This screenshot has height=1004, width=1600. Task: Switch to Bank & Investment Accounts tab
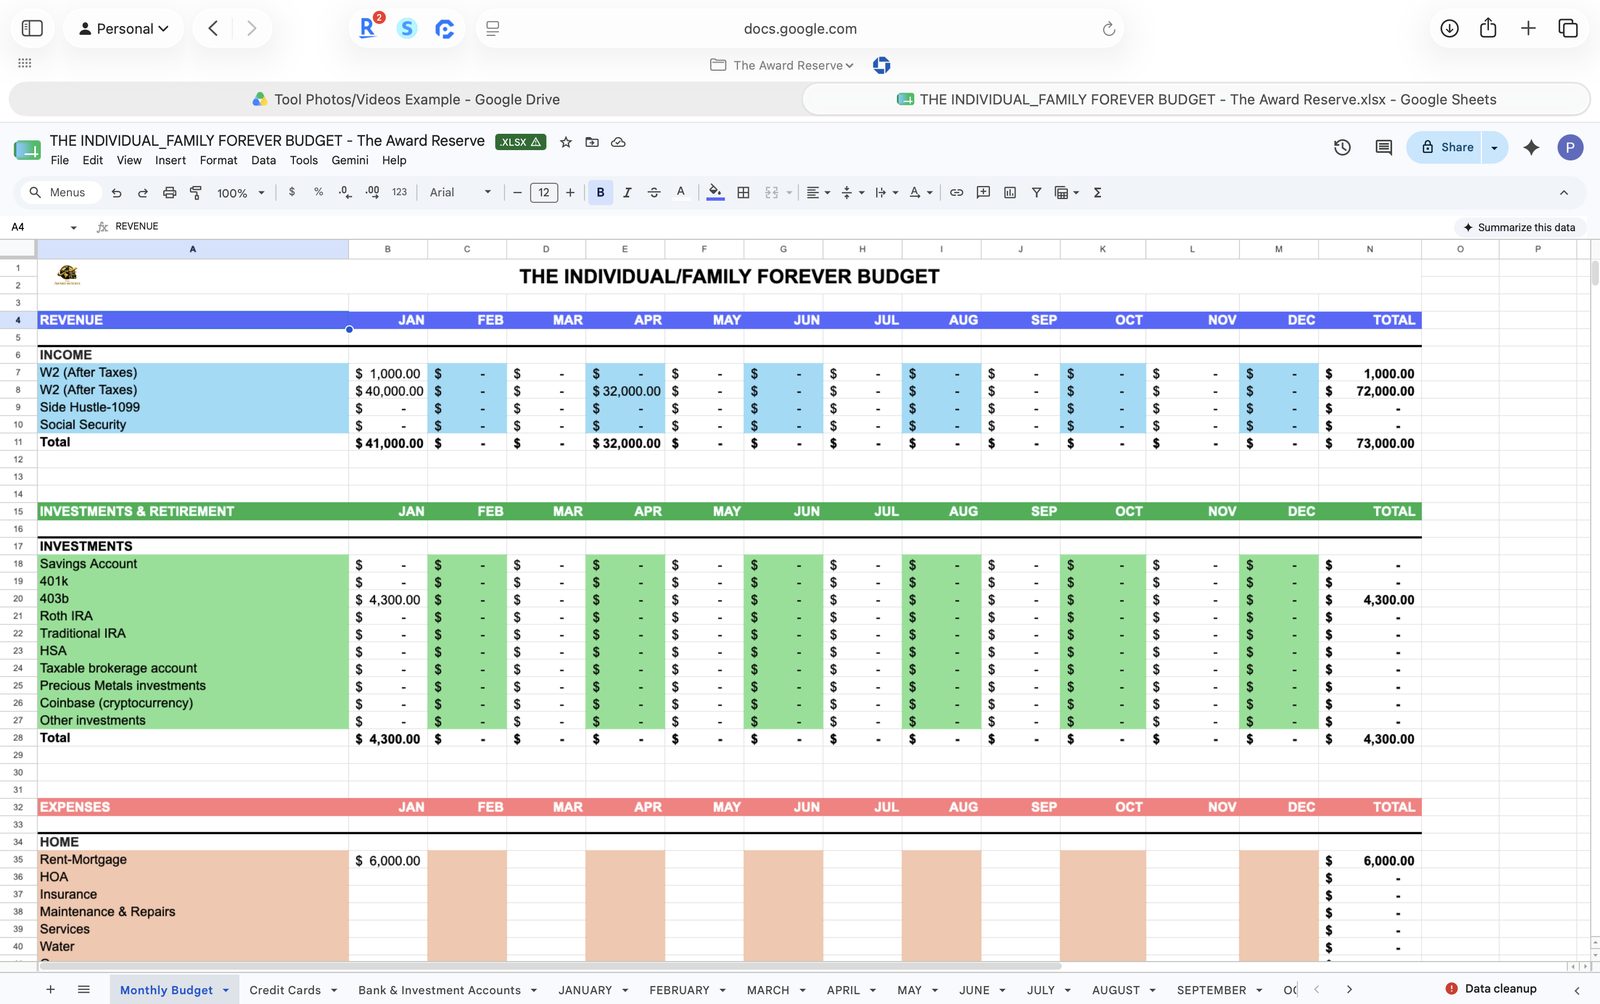tap(440, 990)
